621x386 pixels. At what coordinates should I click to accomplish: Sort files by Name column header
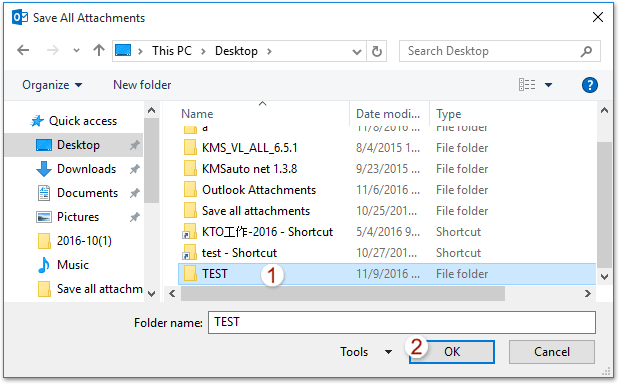coord(197,114)
